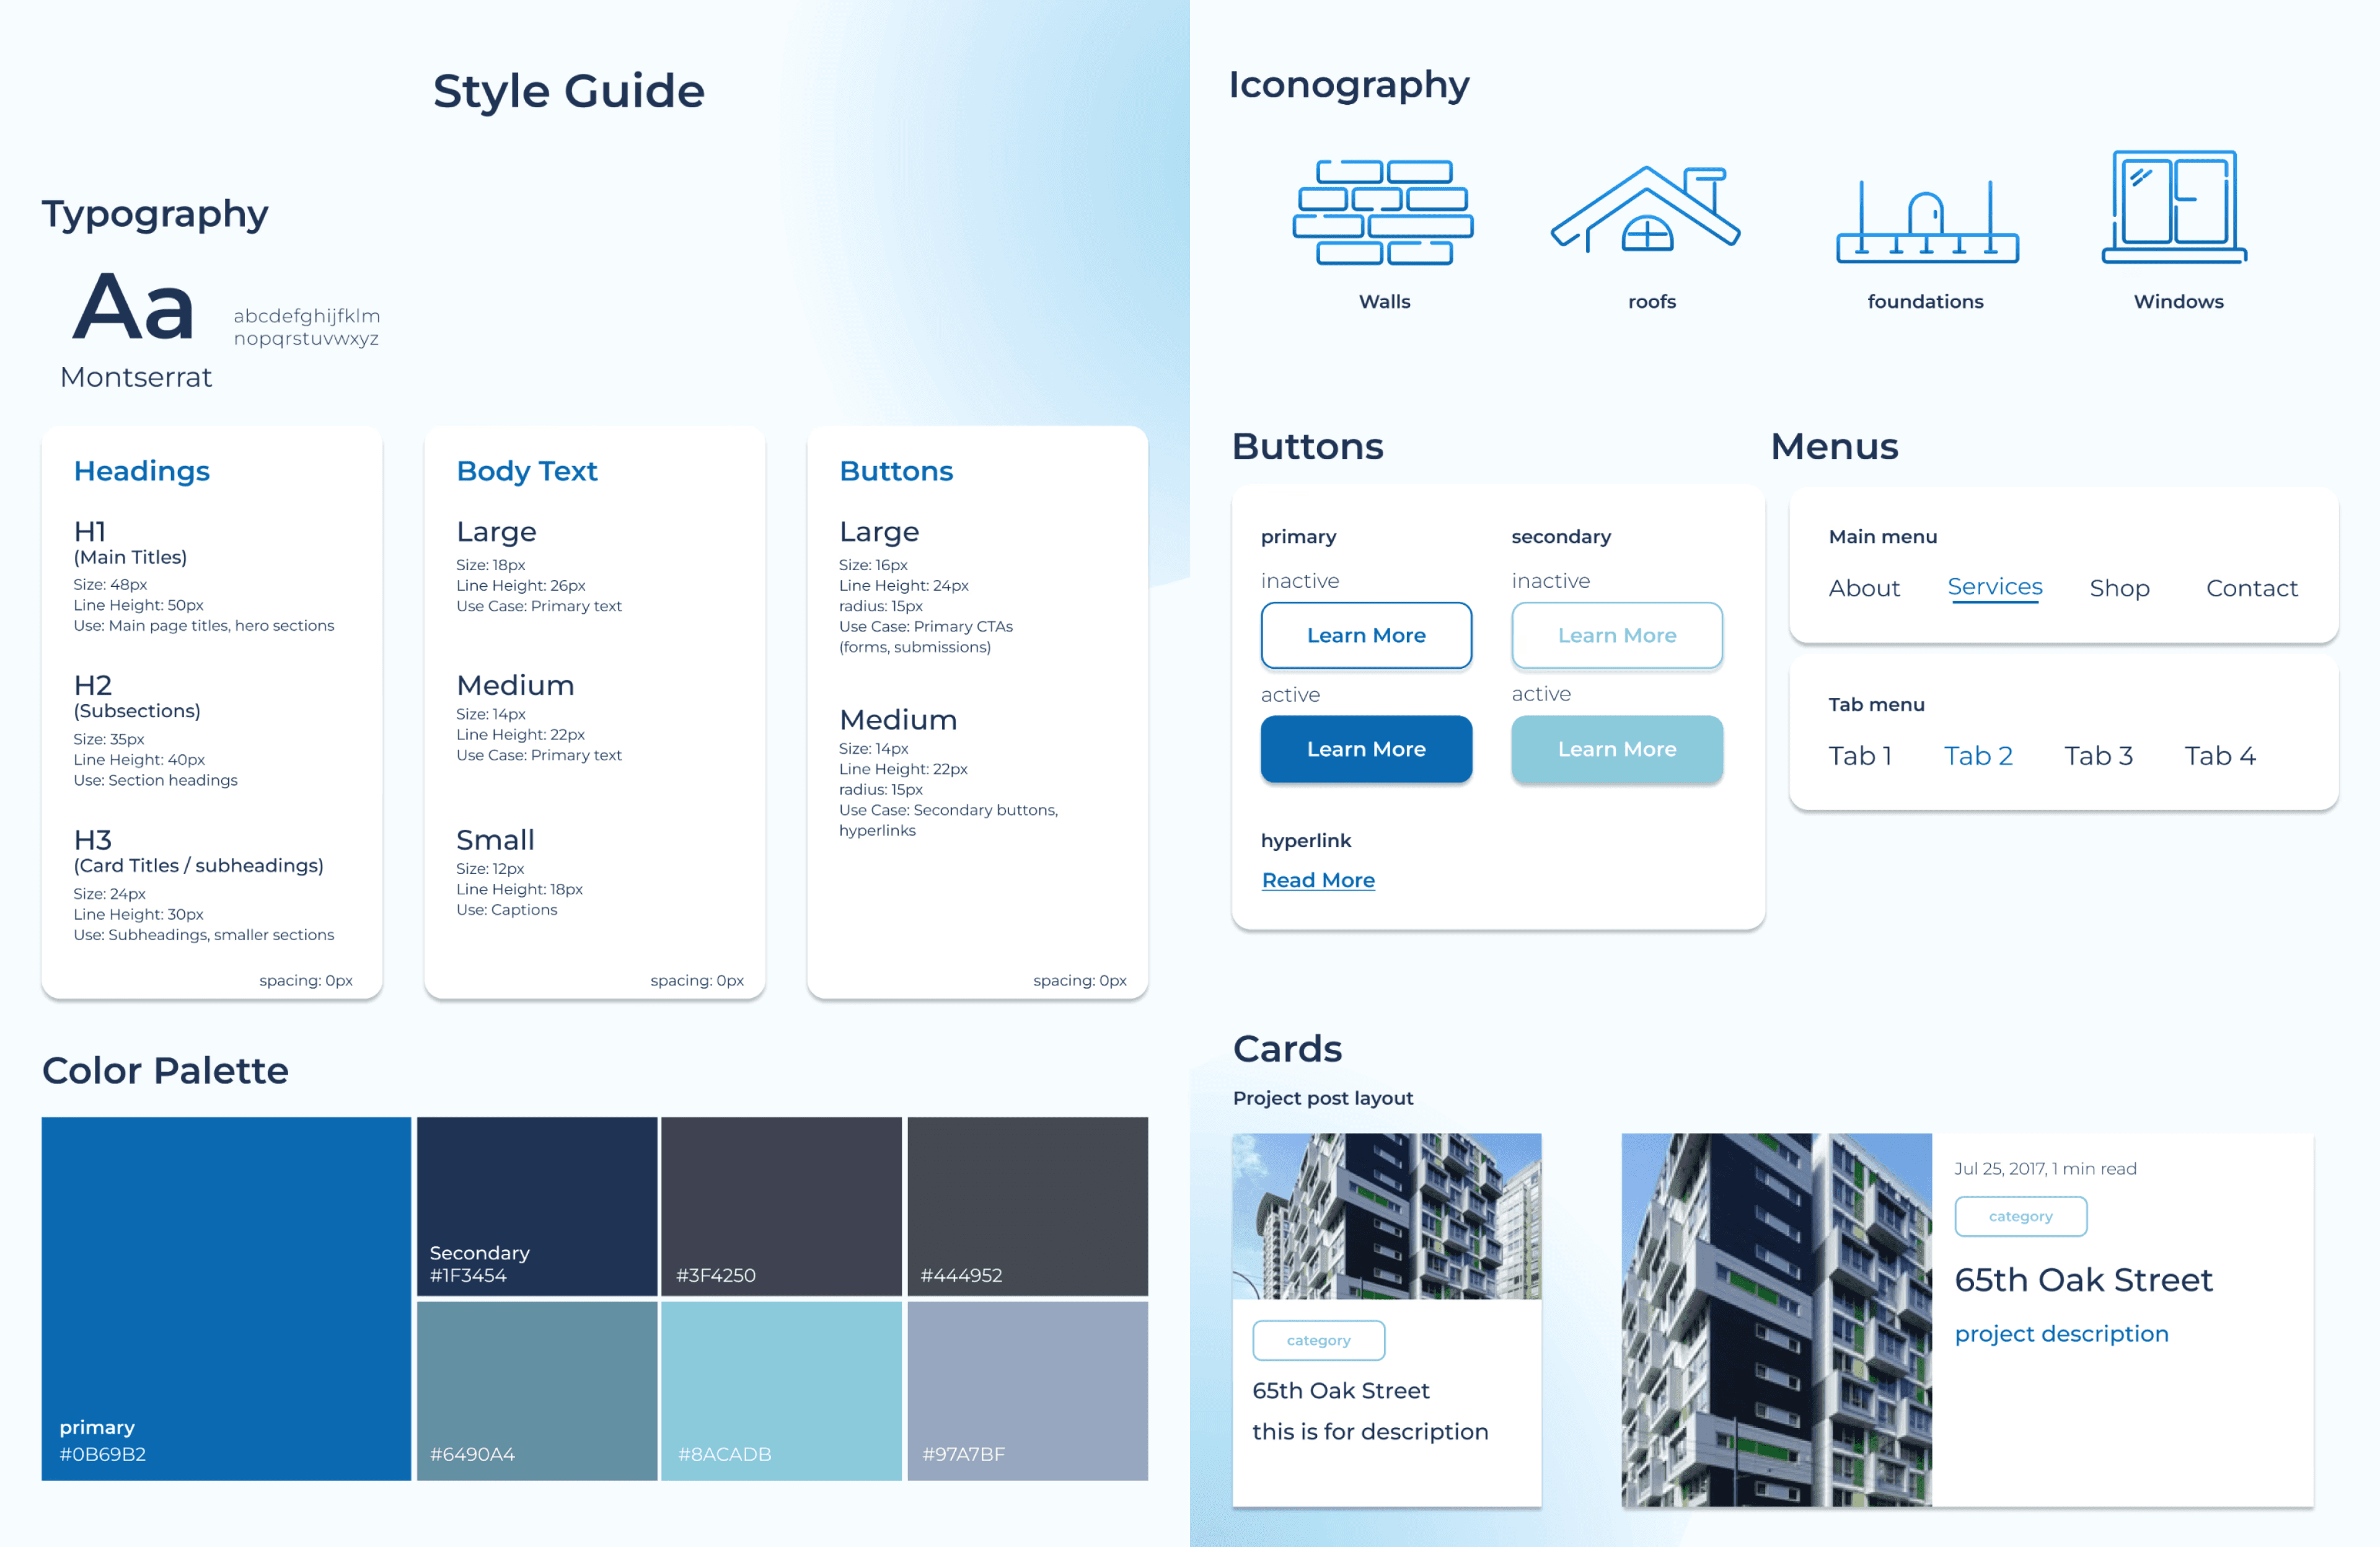
Task: Click the primary inactive Learn More button
Action: coord(1365,635)
